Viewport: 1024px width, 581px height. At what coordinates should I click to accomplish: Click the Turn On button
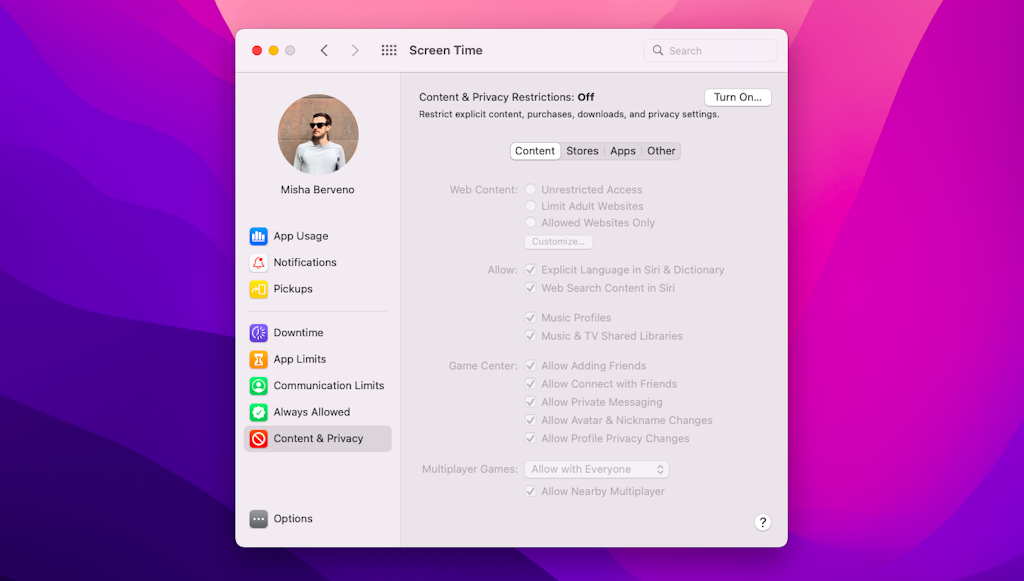pyautogui.click(x=737, y=97)
